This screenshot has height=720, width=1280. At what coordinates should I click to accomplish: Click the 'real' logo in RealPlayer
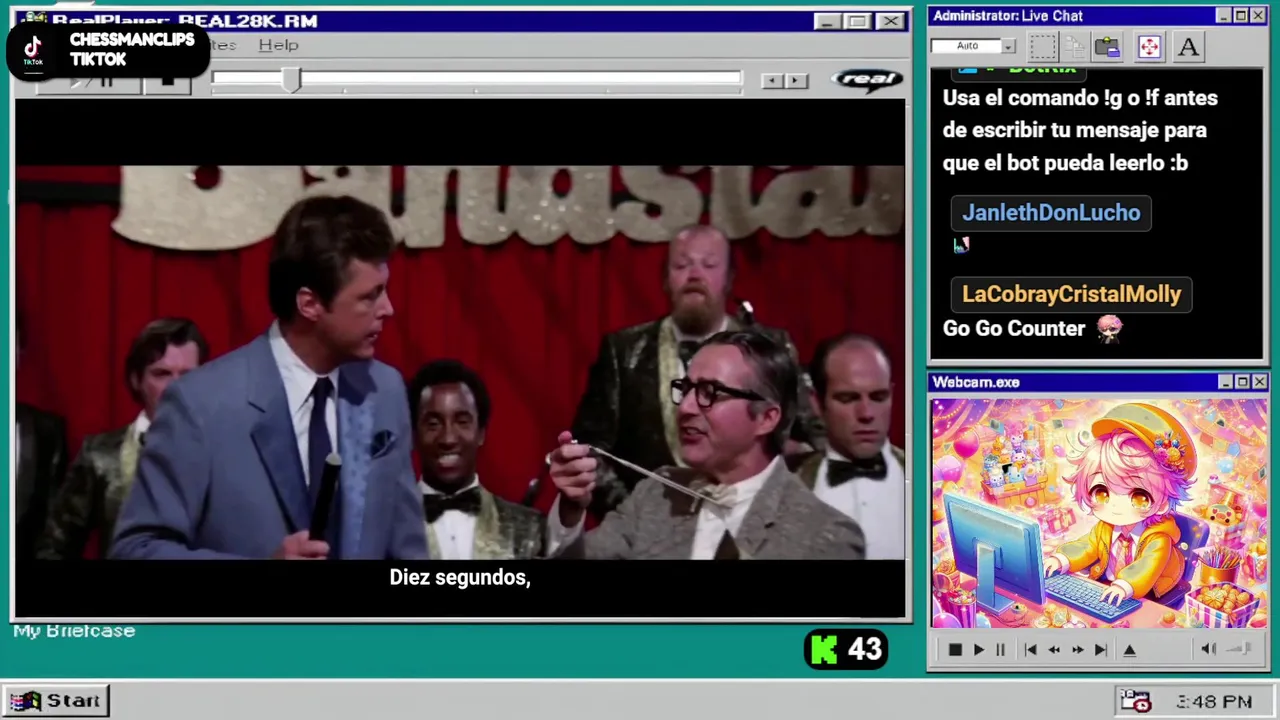pyautogui.click(x=867, y=80)
